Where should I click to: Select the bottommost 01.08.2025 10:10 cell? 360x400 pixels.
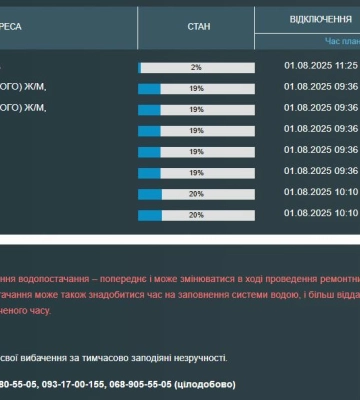pos(321,213)
